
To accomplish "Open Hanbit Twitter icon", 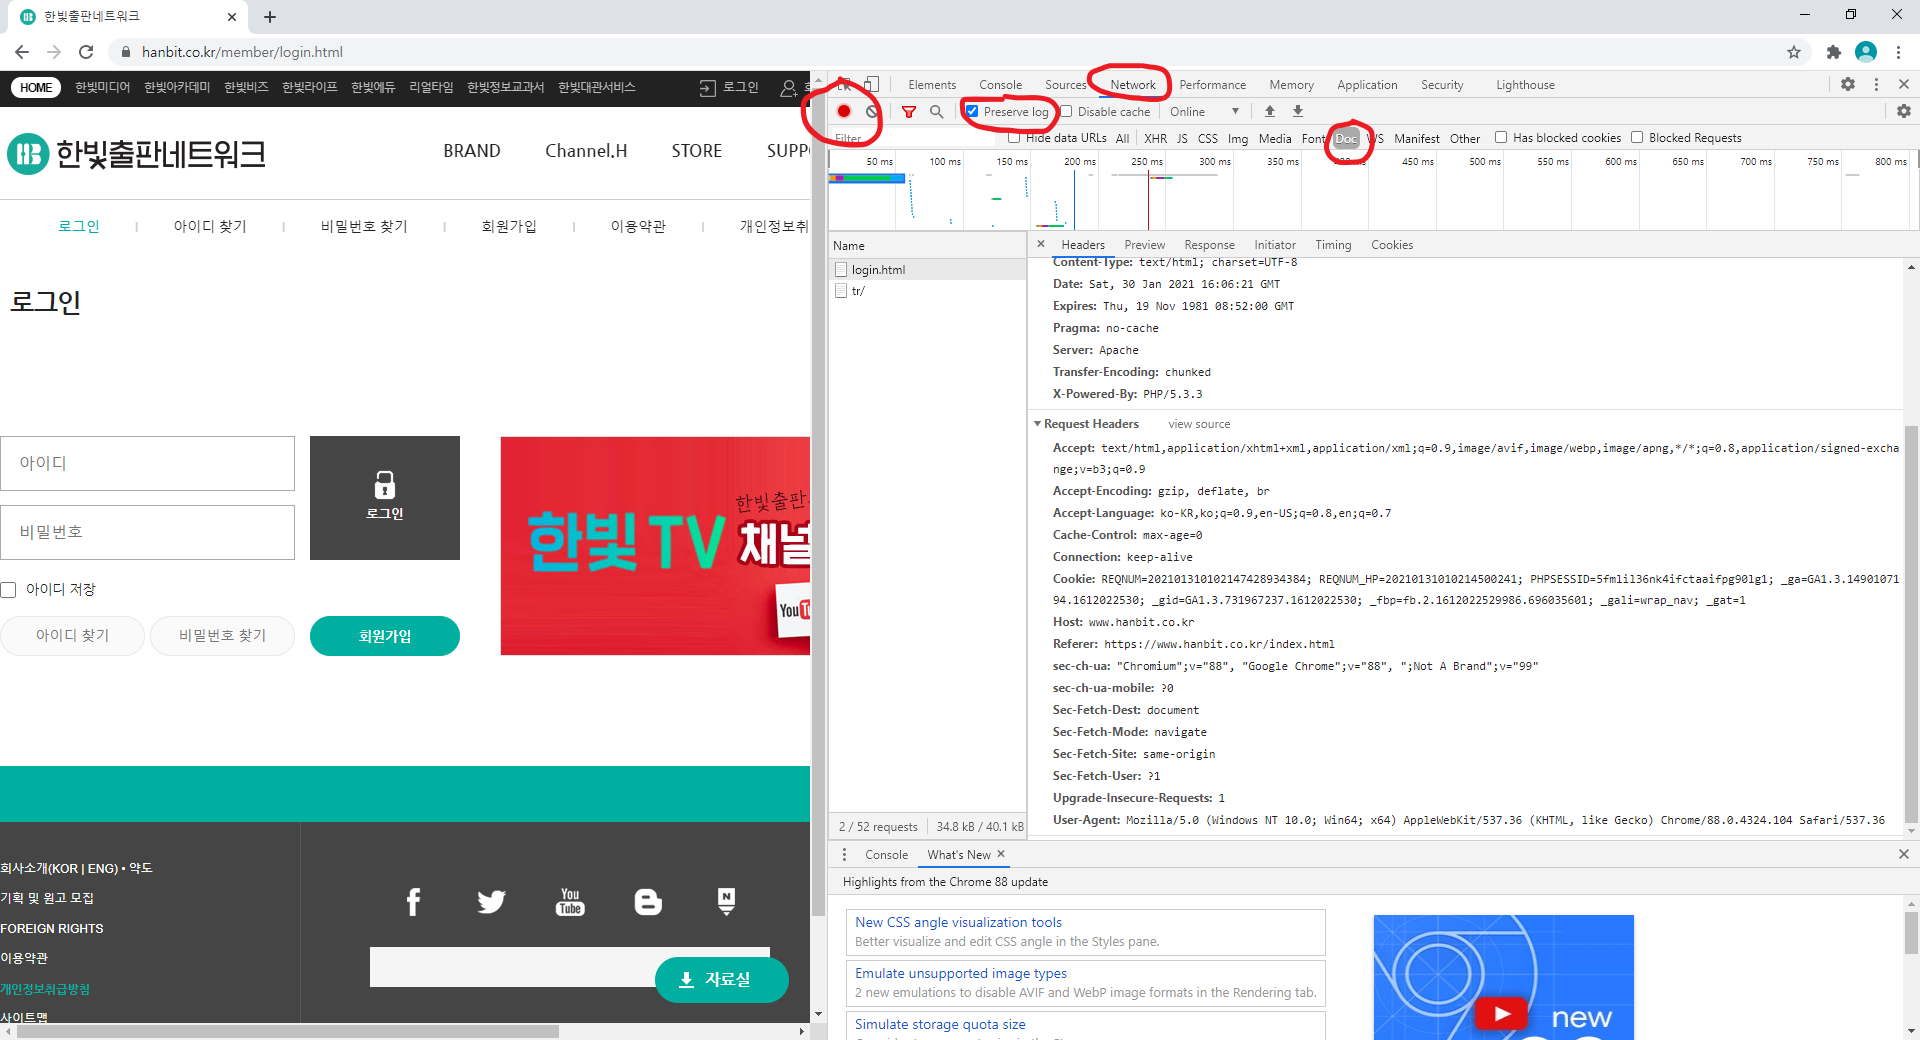I will 491,902.
